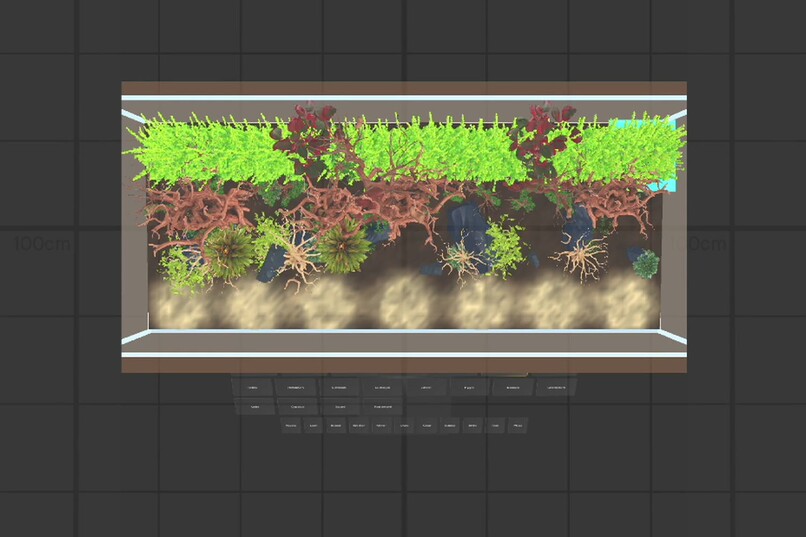Select the second spiky rosette plant near center

pos(342,247)
